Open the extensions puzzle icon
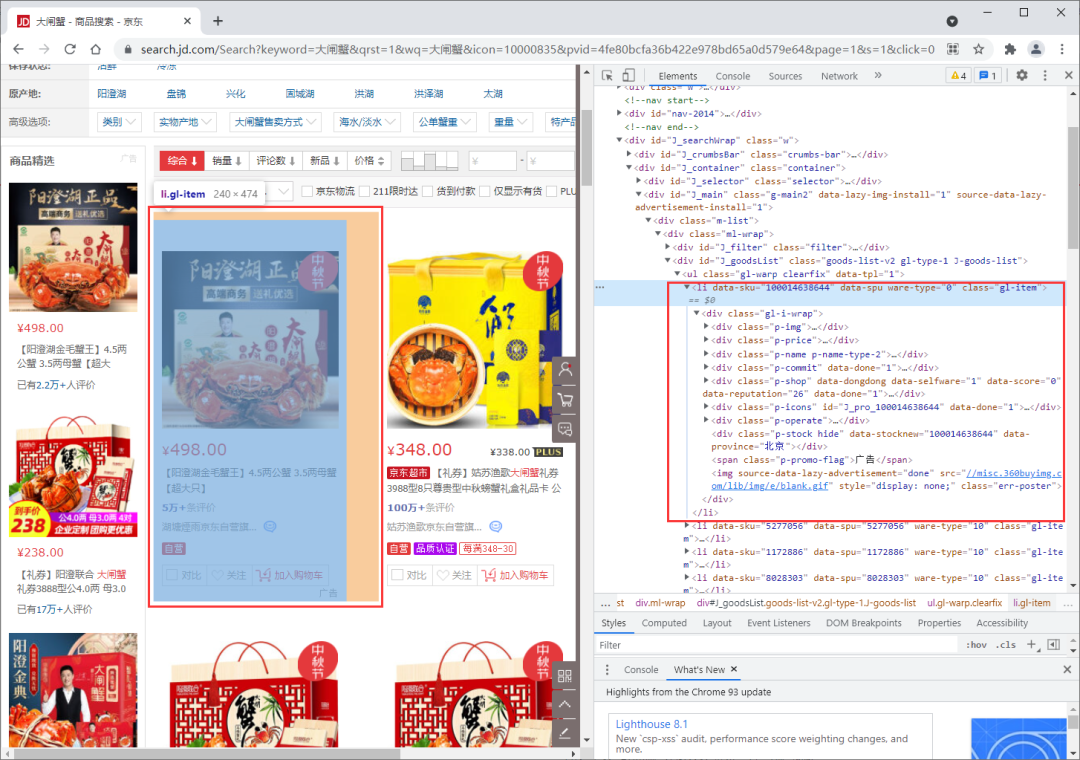This screenshot has height=760, width=1080. [x=1010, y=49]
